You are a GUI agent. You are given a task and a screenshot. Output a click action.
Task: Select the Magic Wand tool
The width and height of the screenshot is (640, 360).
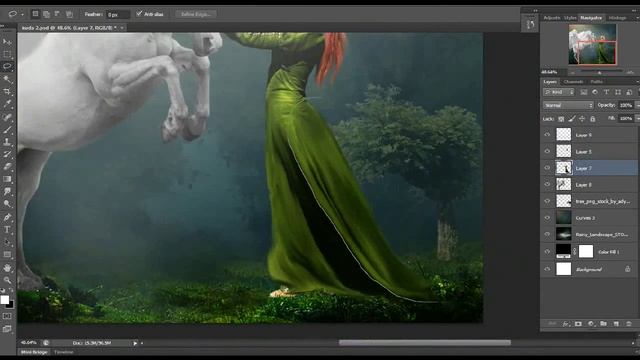click(7, 79)
